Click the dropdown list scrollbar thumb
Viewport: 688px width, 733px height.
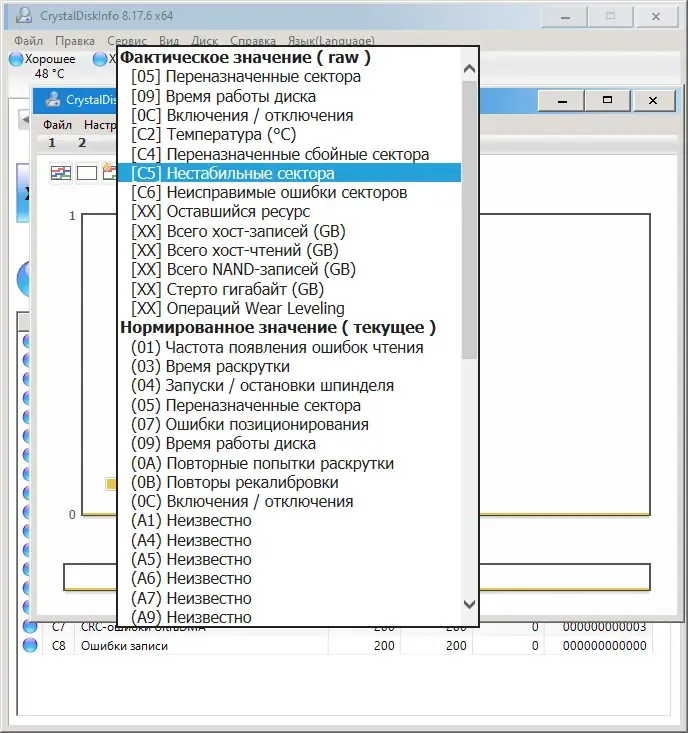[x=469, y=220]
